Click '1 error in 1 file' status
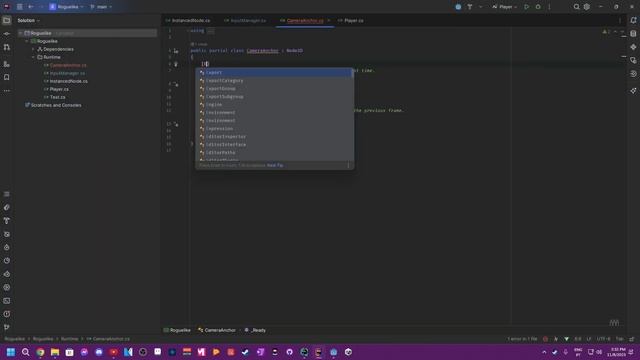The height and width of the screenshot is (360, 640). pos(522,339)
